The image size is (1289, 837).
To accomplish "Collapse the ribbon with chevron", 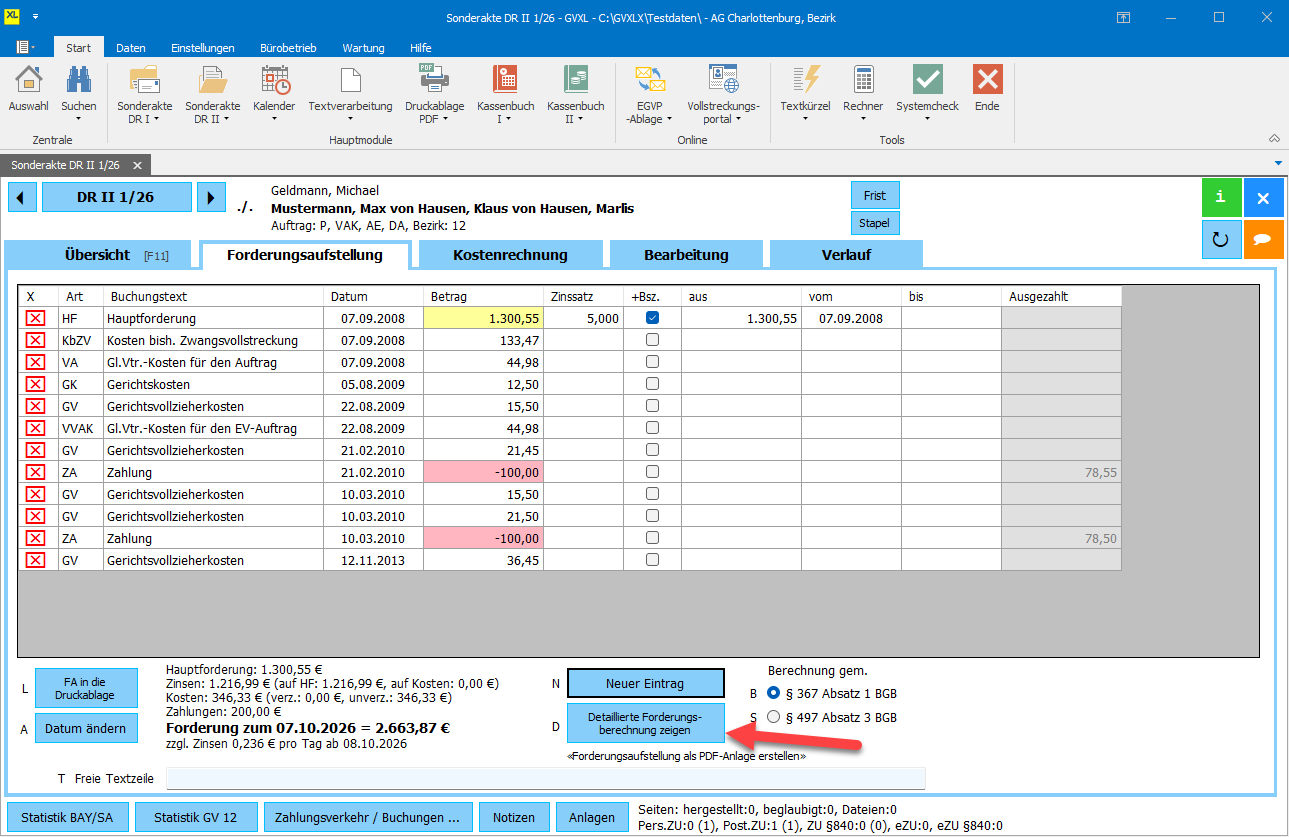I will (1274, 138).
